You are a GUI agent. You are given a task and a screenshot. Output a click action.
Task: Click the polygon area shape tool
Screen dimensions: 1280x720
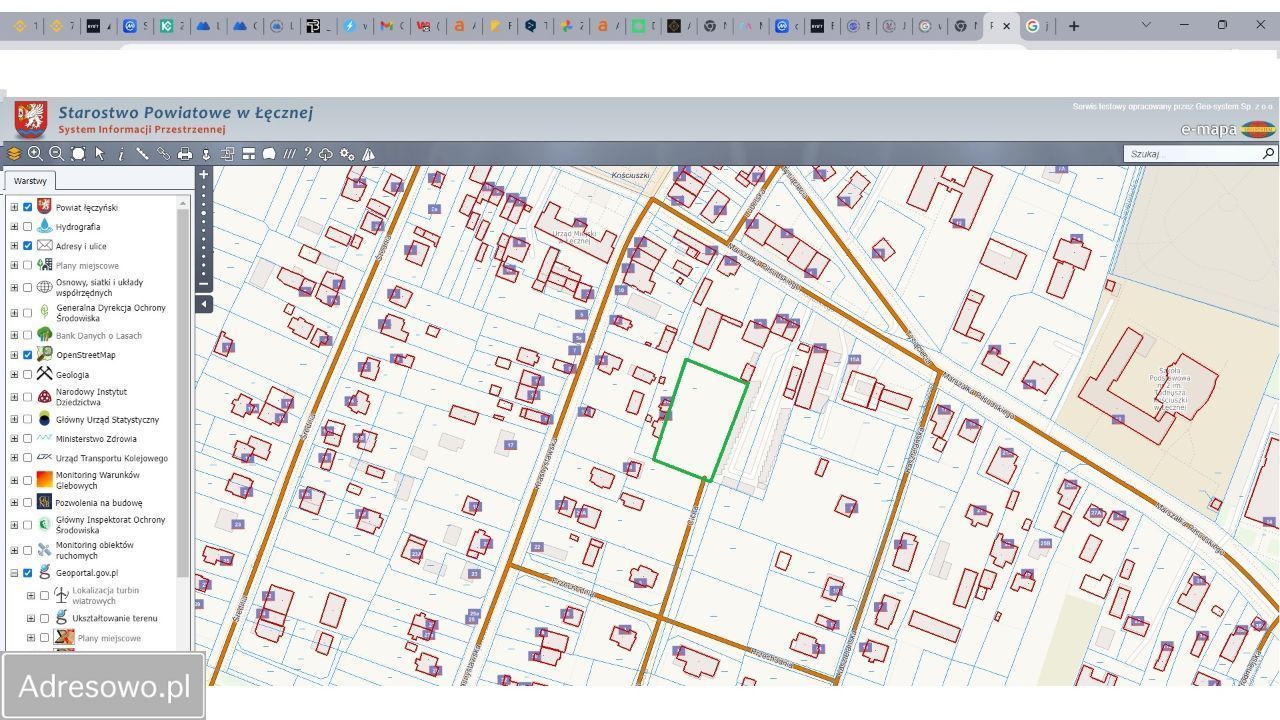(269, 154)
